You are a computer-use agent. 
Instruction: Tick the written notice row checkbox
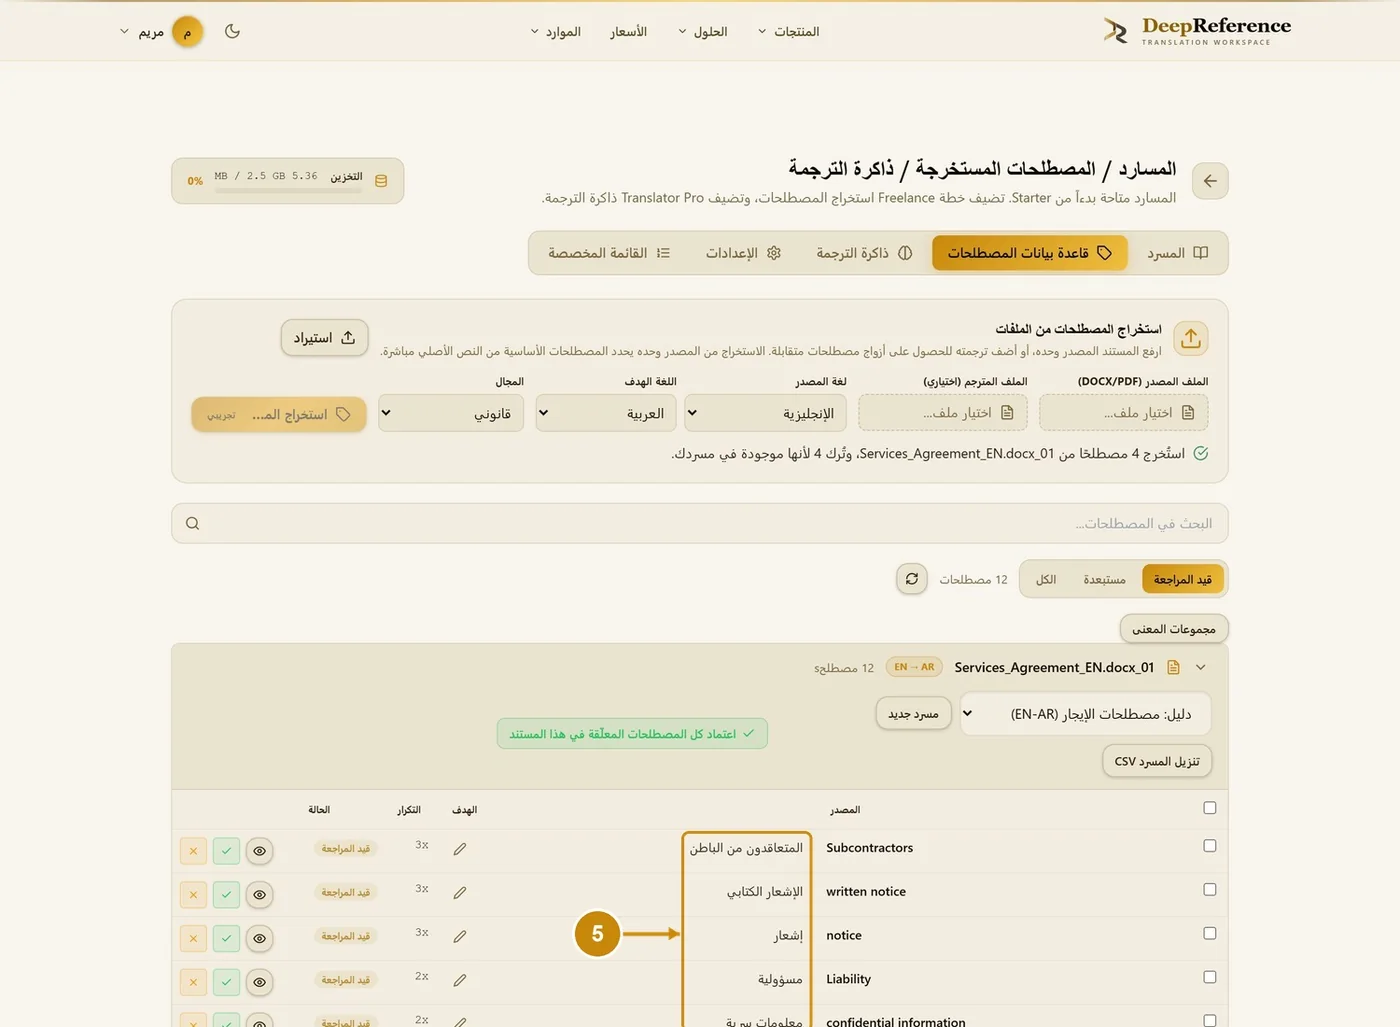[x=1210, y=890]
